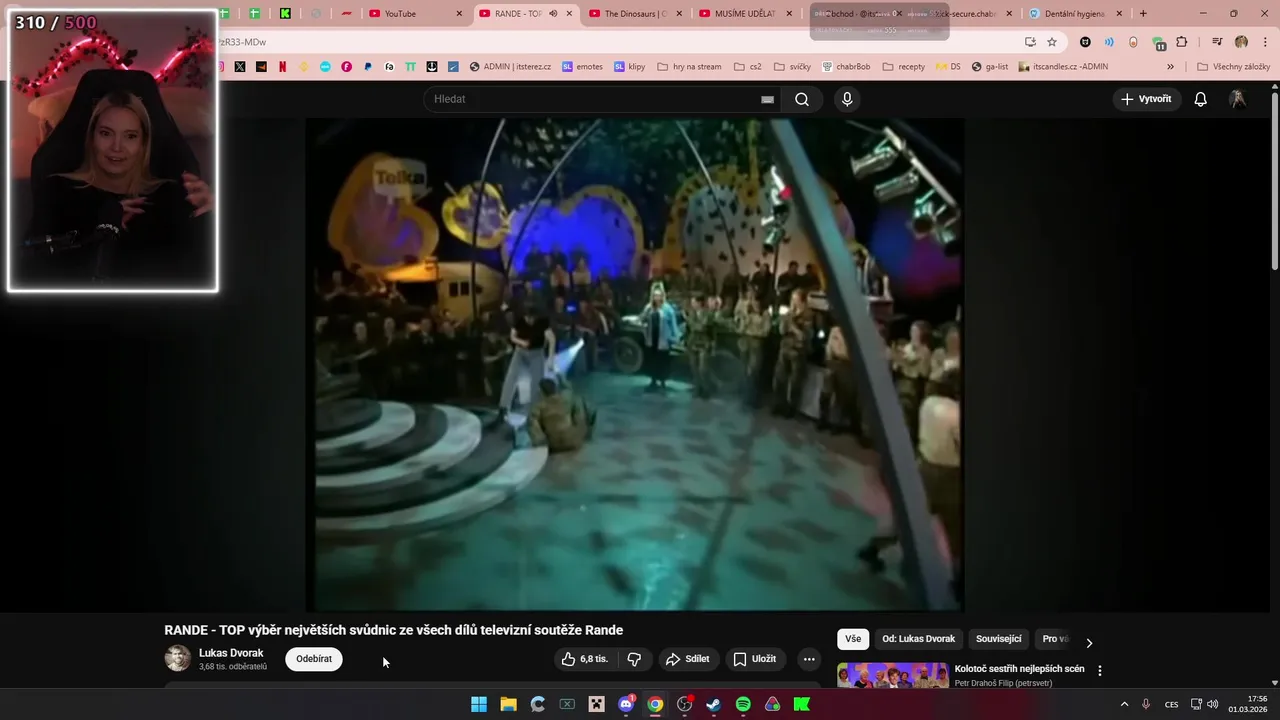This screenshot has height=720, width=1280.
Task: Open itscandles.cz -ADMIN bookmark
Action: (x=1063, y=67)
